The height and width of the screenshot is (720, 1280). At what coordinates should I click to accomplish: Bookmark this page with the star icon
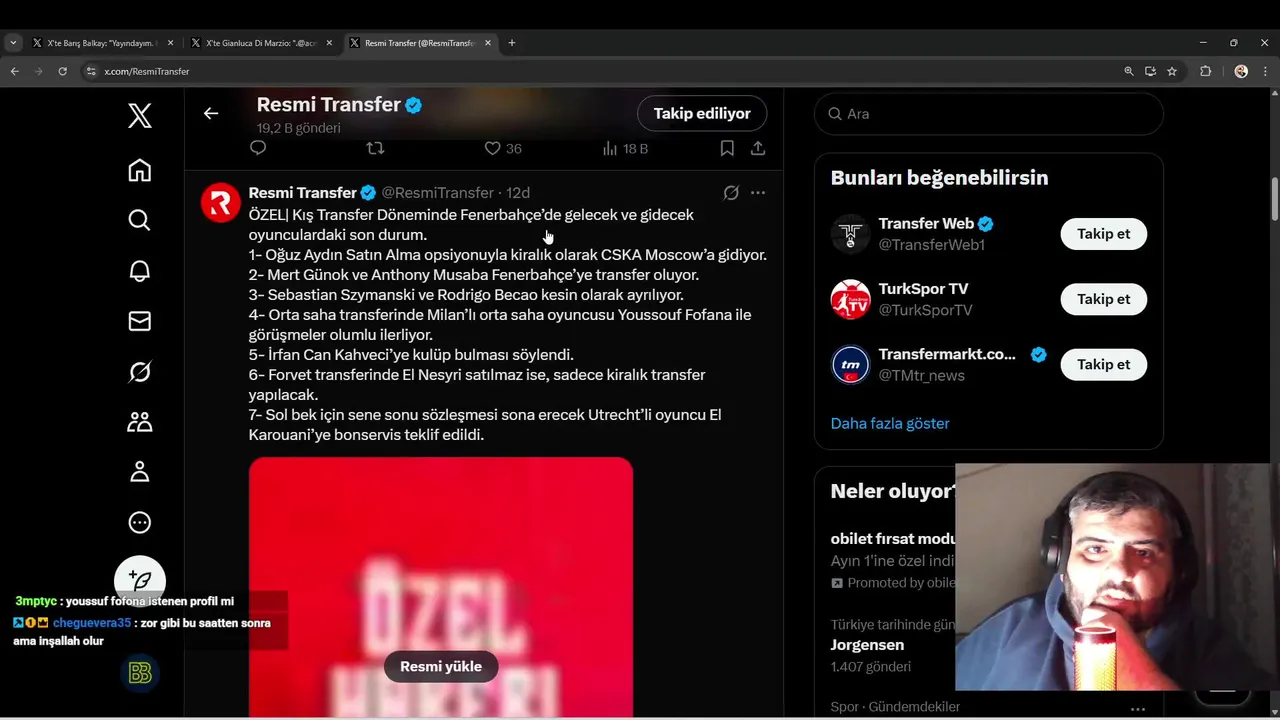(x=1172, y=71)
